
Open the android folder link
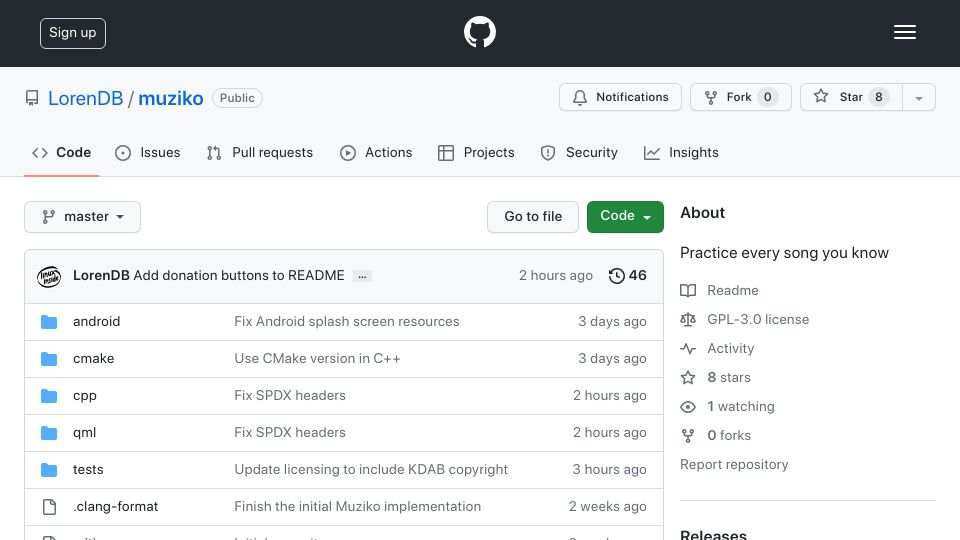[x=96, y=321]
